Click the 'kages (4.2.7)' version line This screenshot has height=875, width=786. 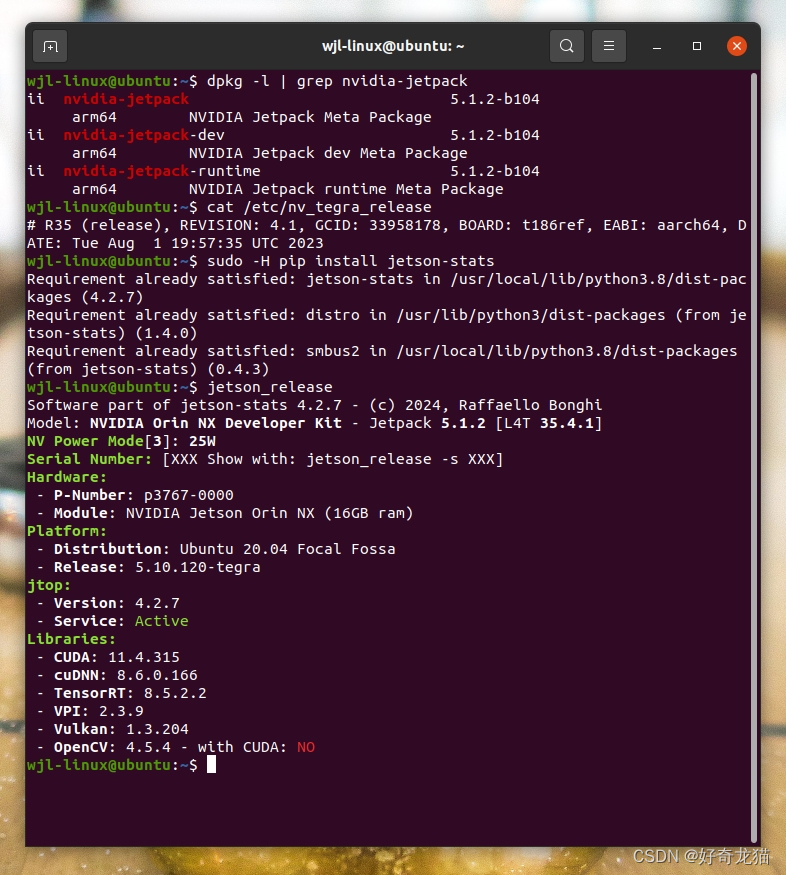85,297
